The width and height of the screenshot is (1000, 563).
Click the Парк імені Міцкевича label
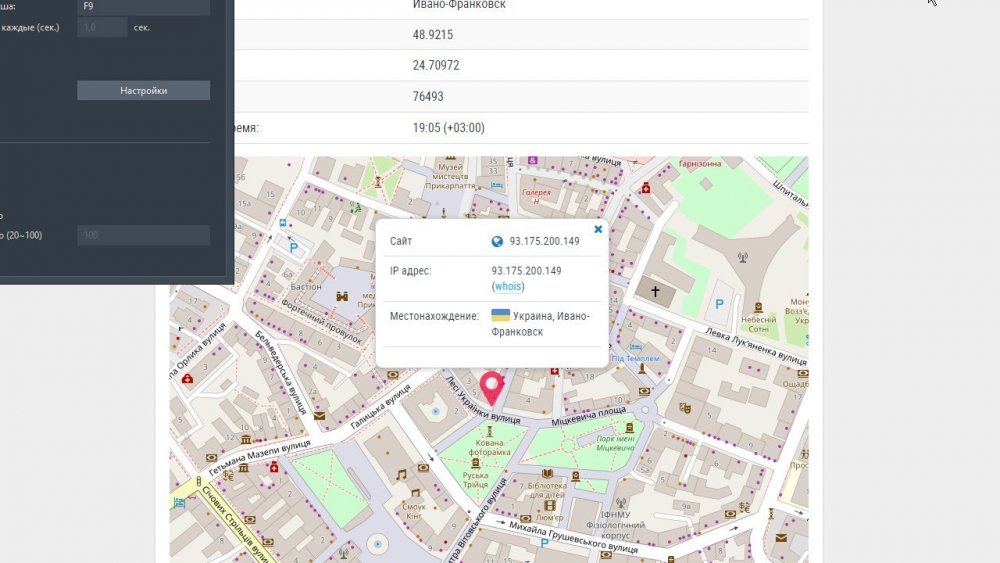[615, 443]
